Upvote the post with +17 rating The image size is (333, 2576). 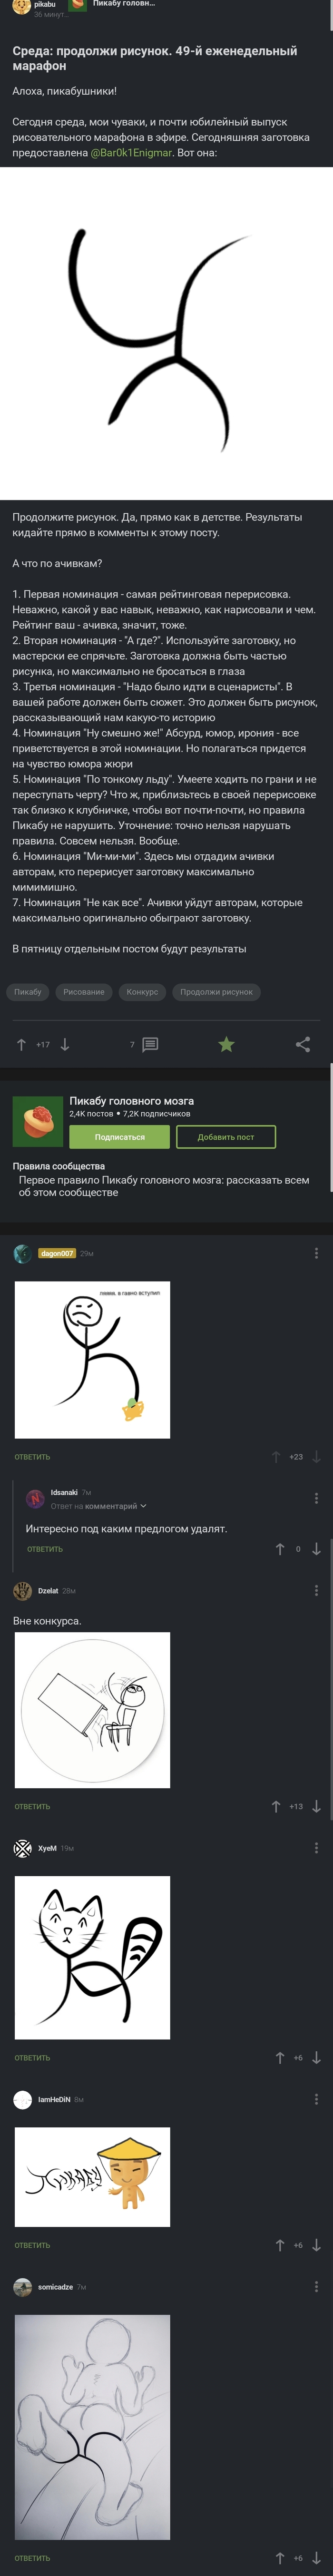pos(21,1044)
